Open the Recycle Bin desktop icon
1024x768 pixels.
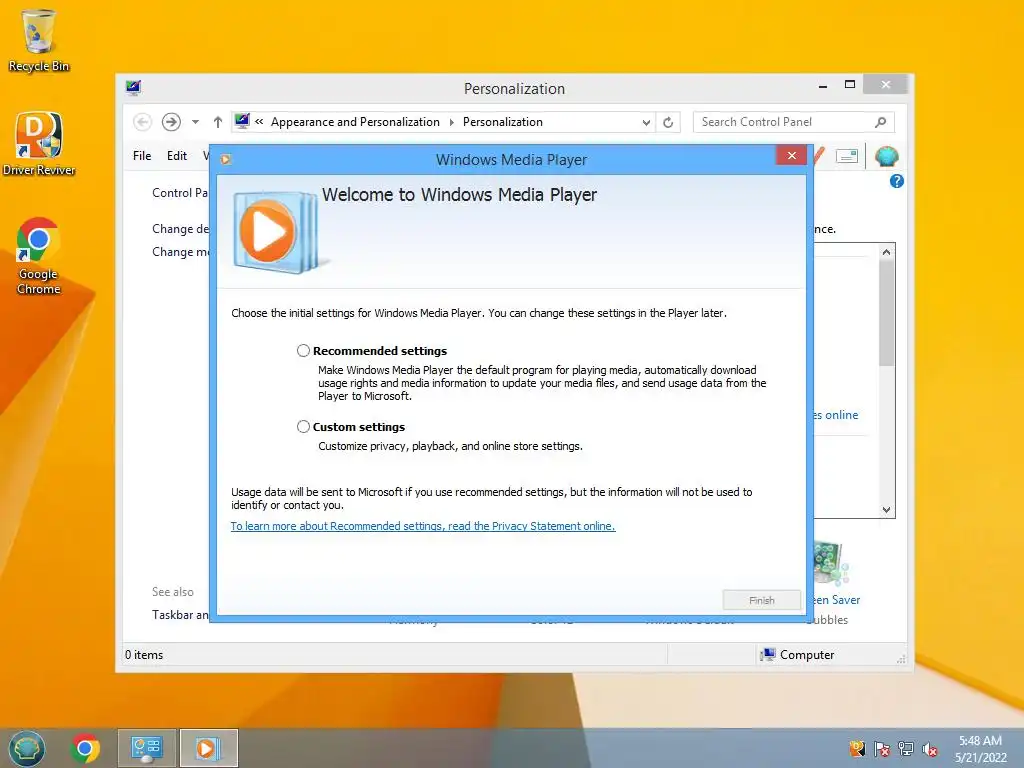(39, 40)
